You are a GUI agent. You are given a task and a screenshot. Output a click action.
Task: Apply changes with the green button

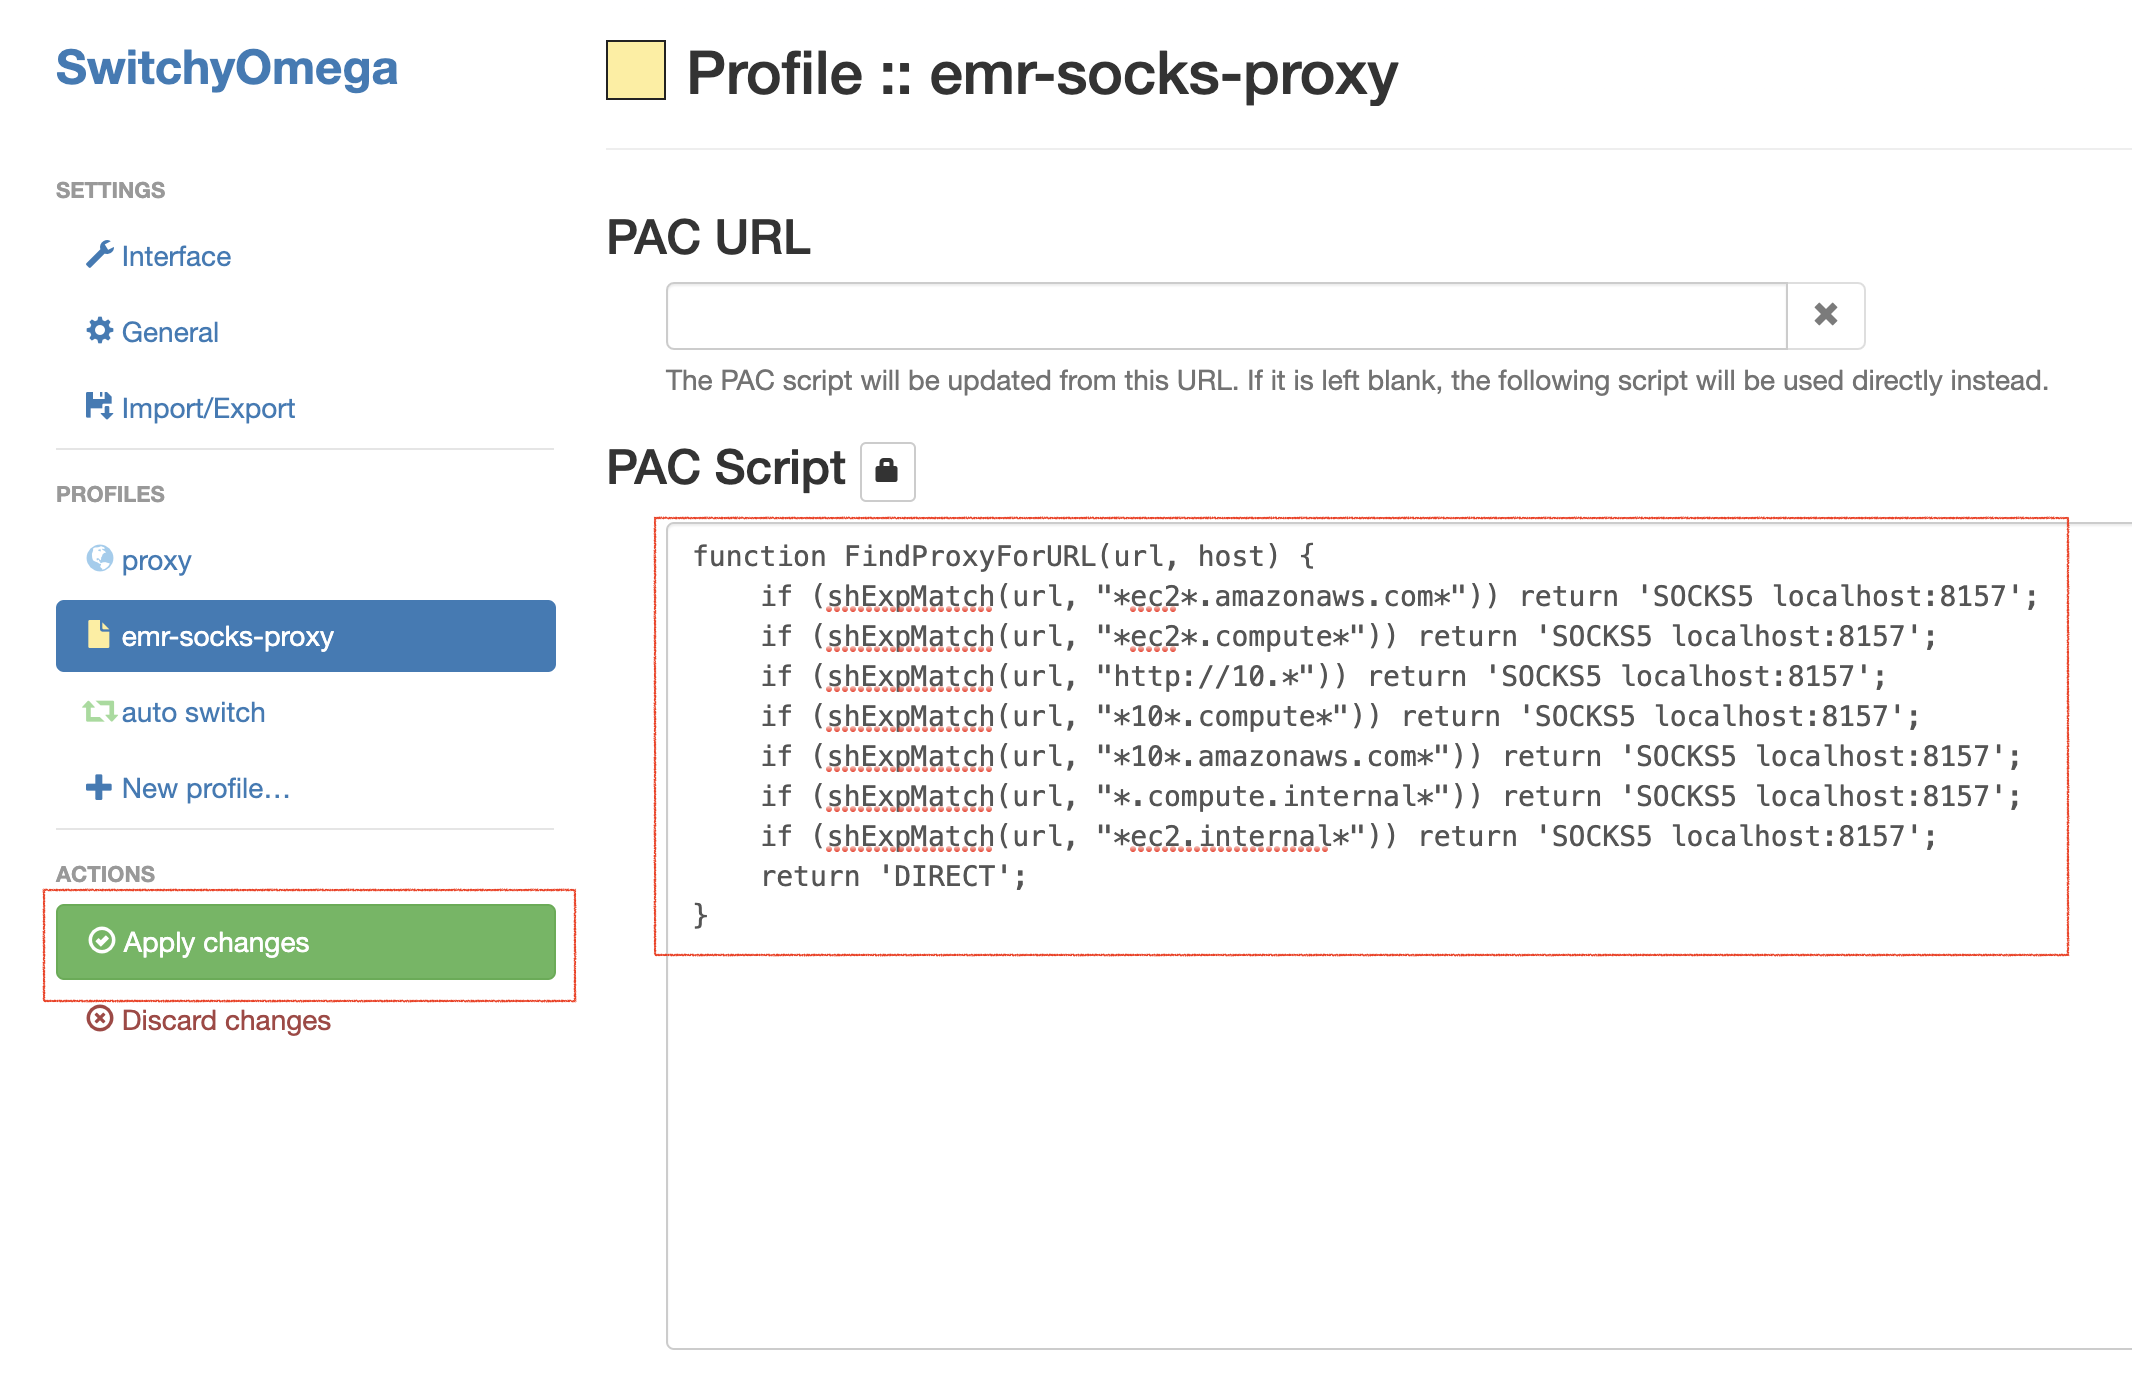coord(305,941)
